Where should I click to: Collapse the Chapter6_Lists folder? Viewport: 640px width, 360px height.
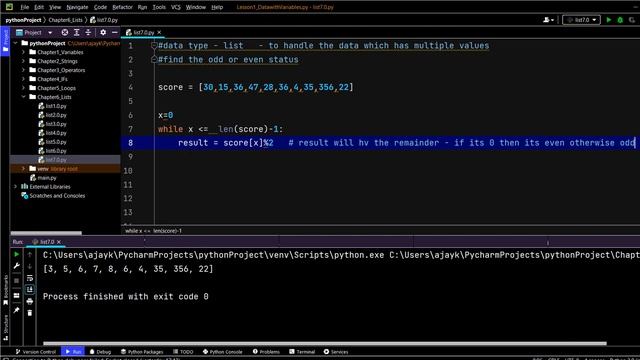tap(23, 97)
